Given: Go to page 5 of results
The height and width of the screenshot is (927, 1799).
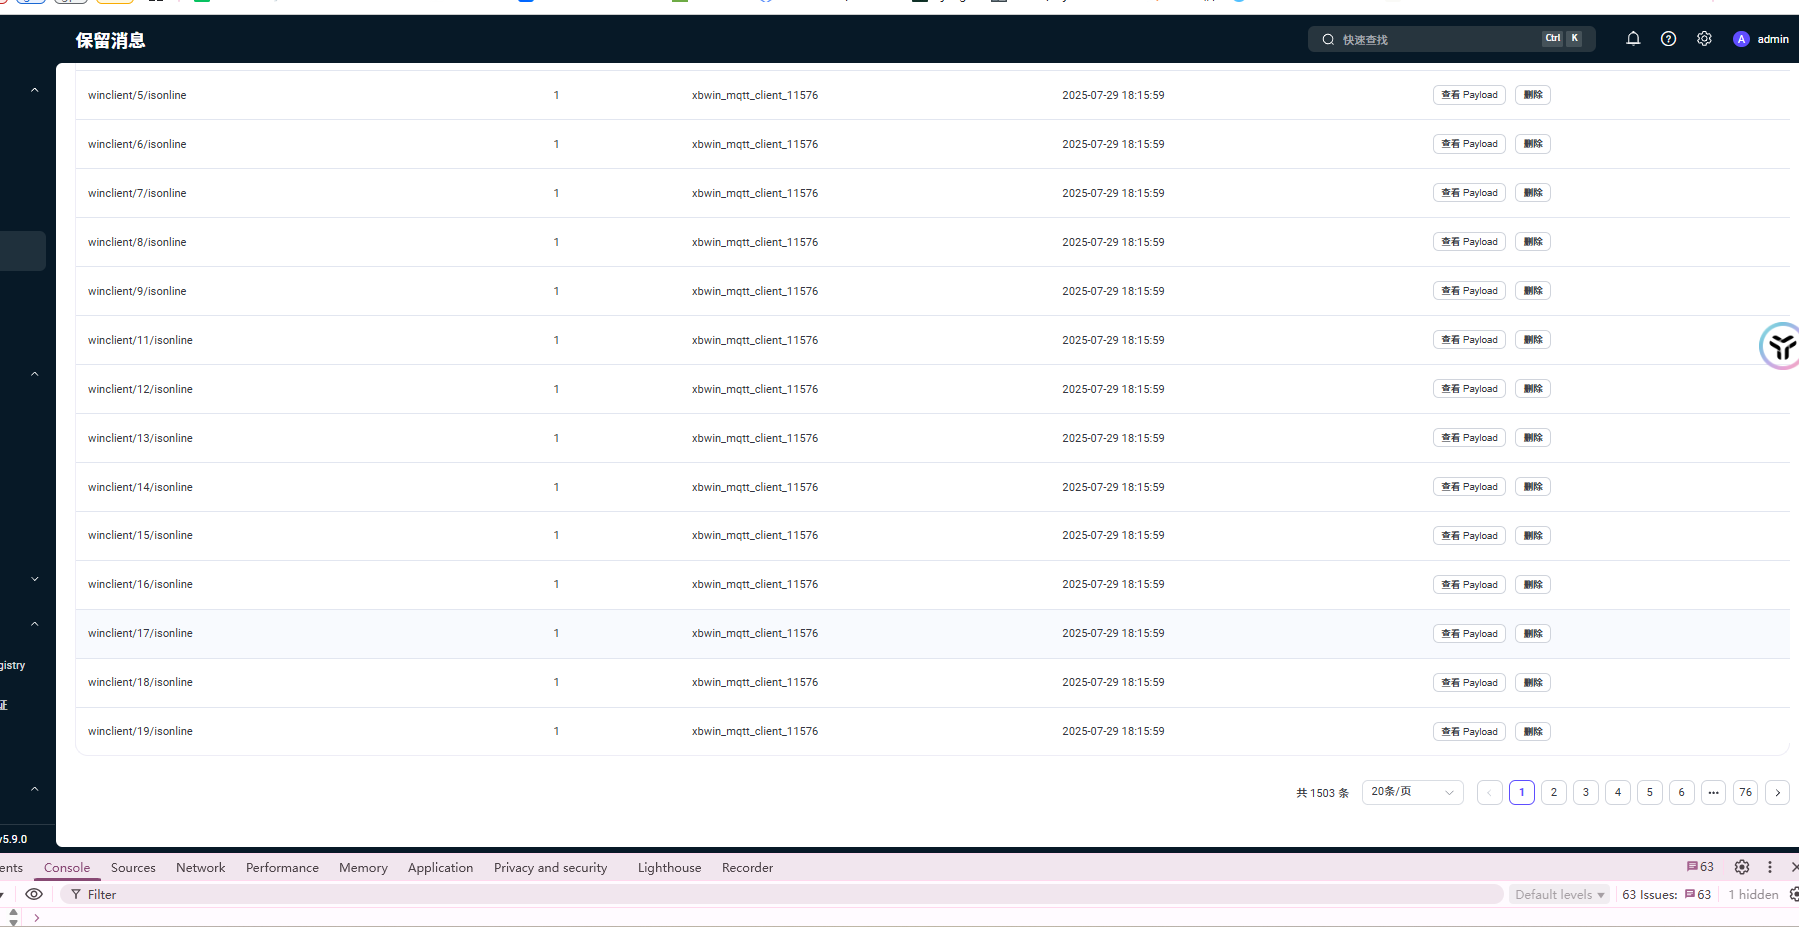Looking at the screenshot, I should pos(1649,792).
